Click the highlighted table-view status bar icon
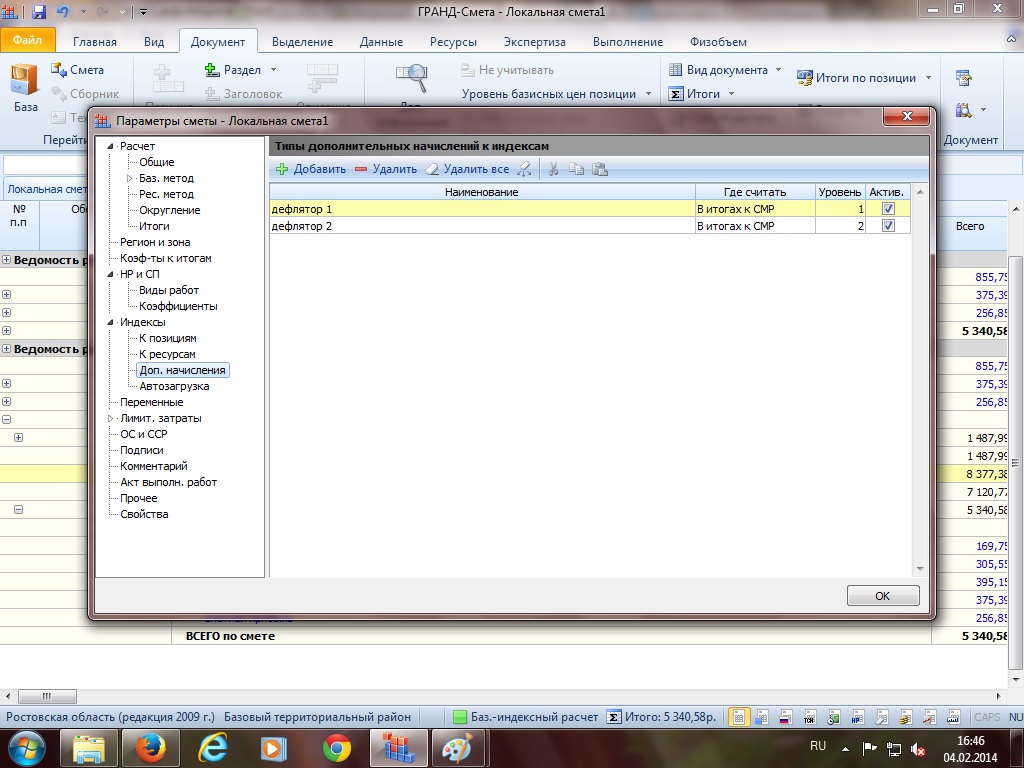This screenshot has height=768, width=1024. pyautogui.click(x=738, y=717)
